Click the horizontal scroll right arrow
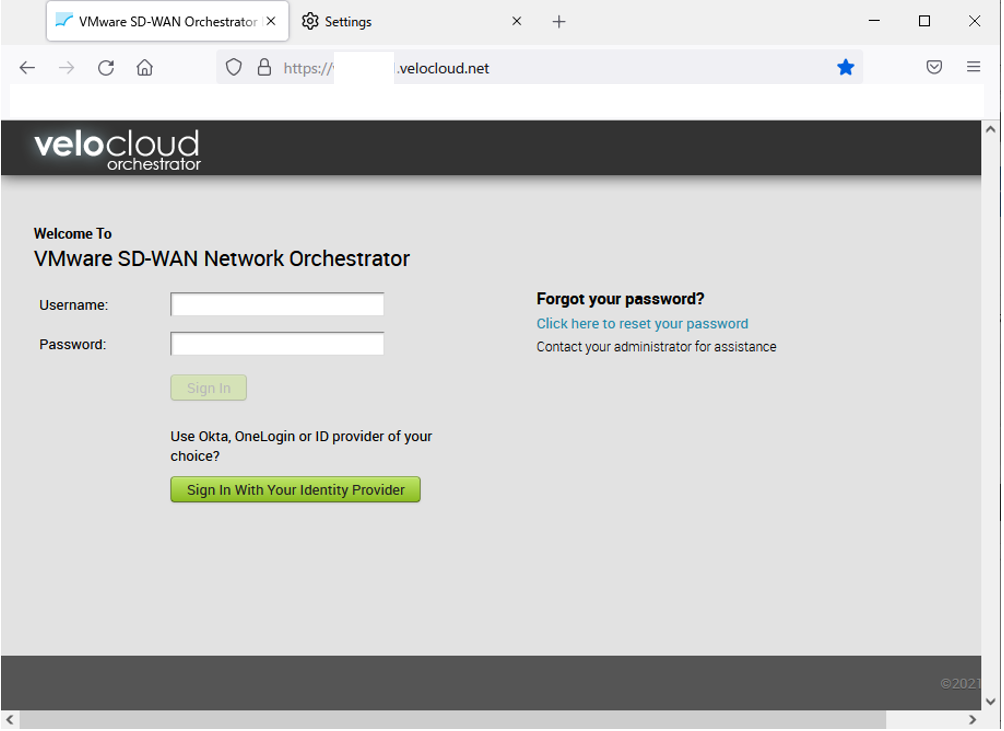The image size is (1004, 731). coord(973,720)
